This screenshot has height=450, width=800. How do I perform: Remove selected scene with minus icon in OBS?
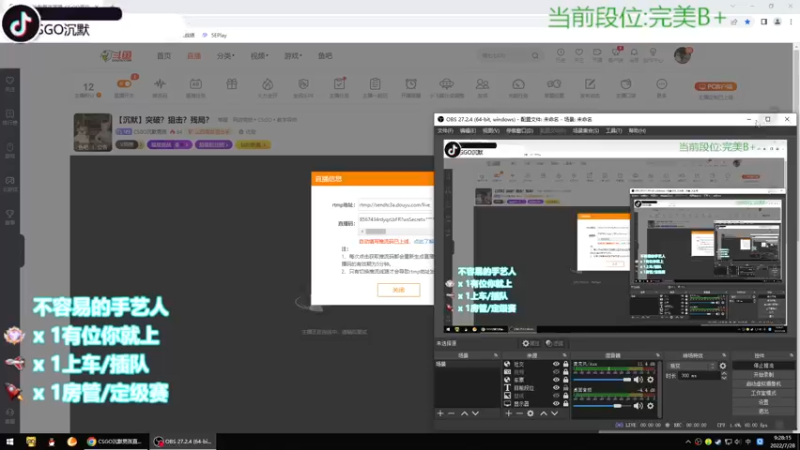pyautogui.click(x=452, y=413)
